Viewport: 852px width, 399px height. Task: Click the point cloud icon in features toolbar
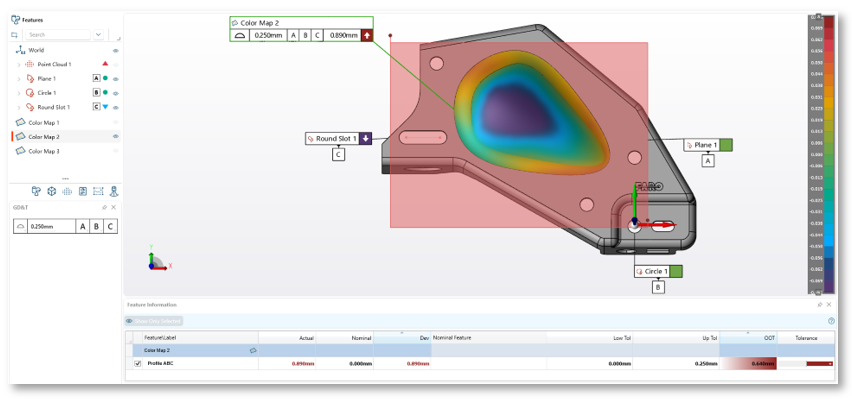[x=67, y=191]
